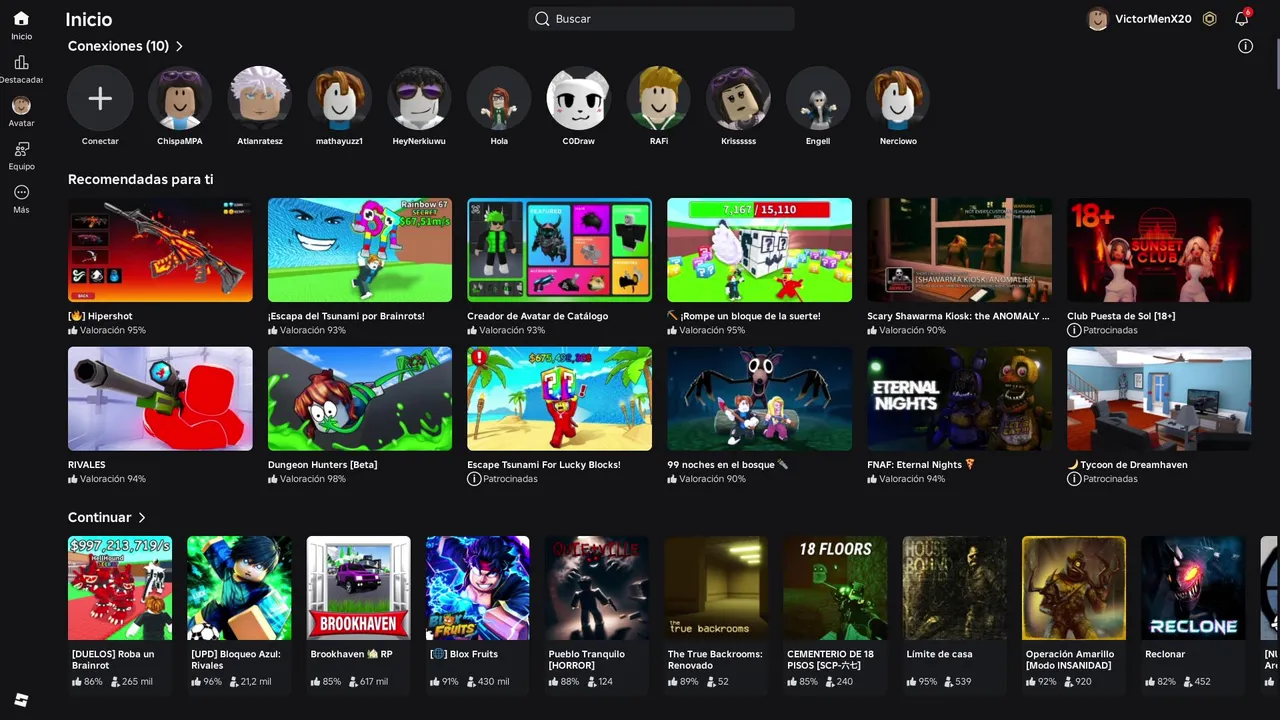Open C0Draw's avatar
Screen dimensions: 1280x720
pos(578,98)
